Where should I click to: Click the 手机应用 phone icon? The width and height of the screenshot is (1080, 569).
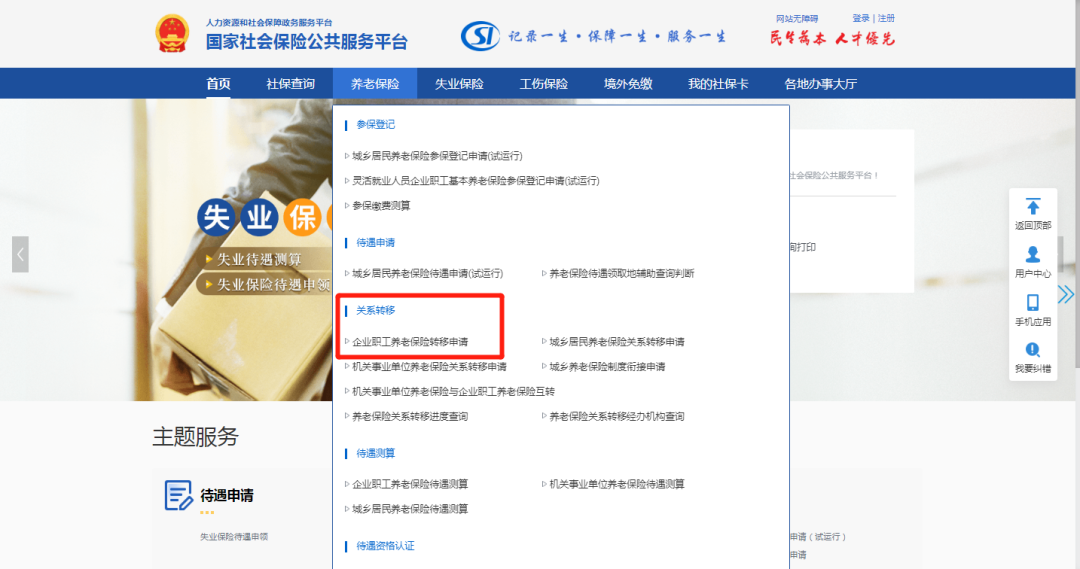pos(1033,303)
